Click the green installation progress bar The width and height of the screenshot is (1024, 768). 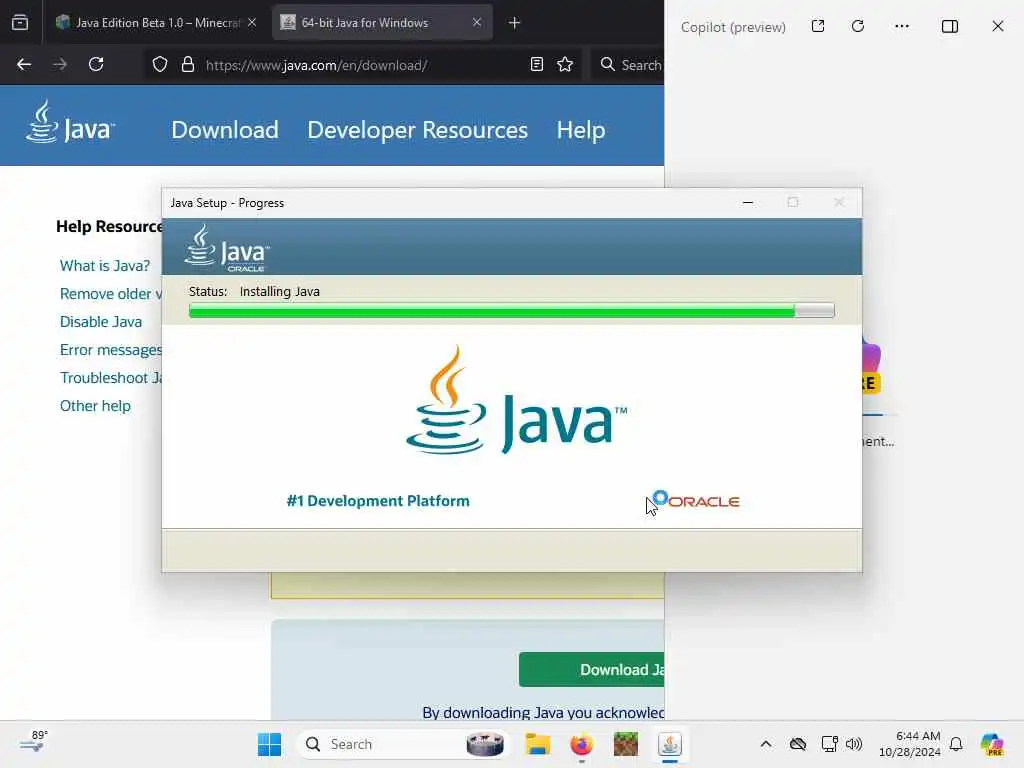coord(511,310)
